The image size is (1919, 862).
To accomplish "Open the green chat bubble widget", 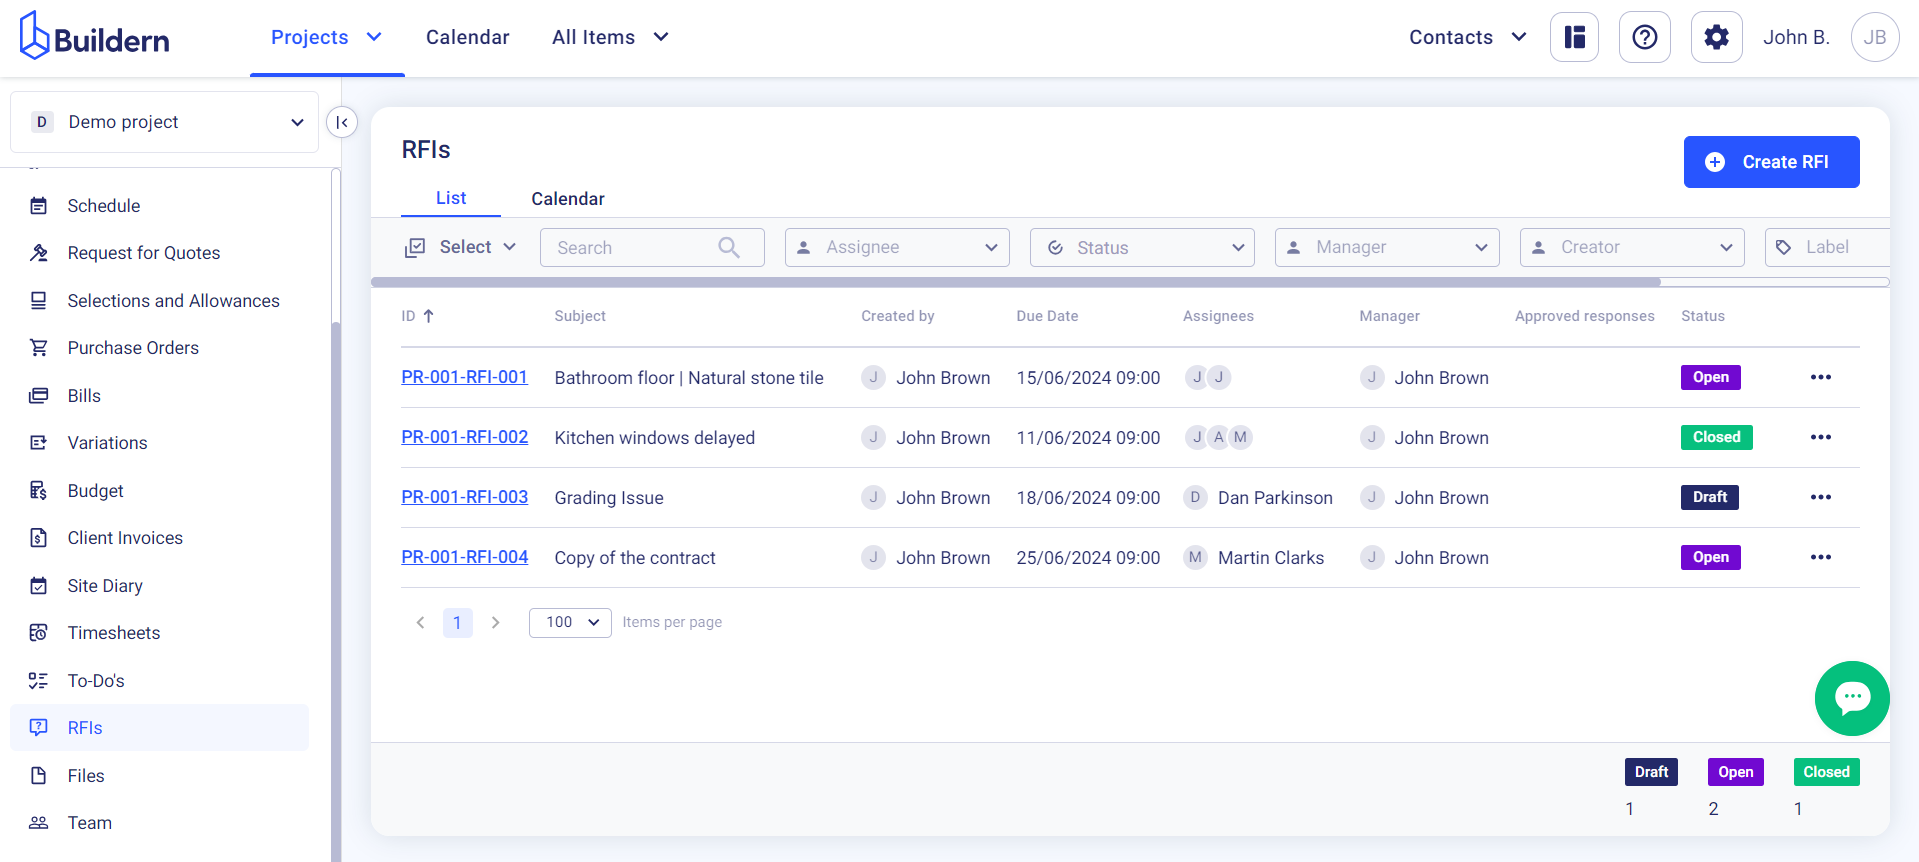I will coord(1851,698).
